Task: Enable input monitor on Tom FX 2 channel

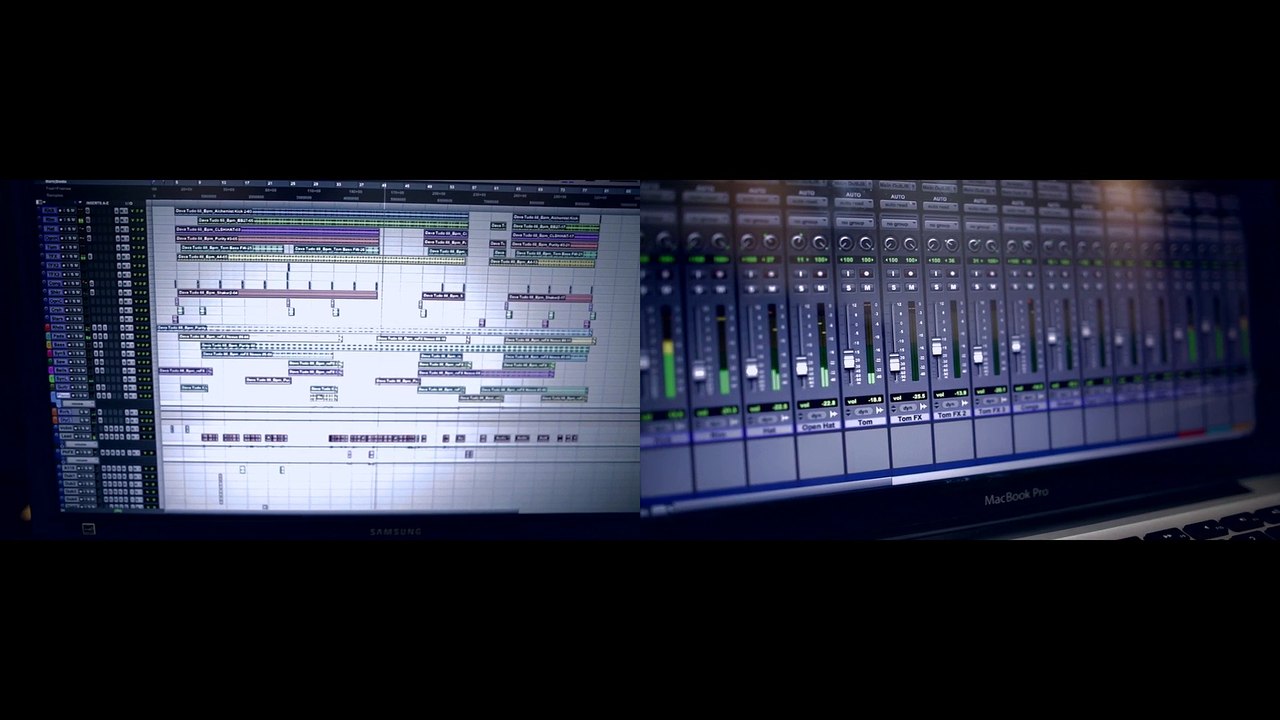Action: (935, 273)
